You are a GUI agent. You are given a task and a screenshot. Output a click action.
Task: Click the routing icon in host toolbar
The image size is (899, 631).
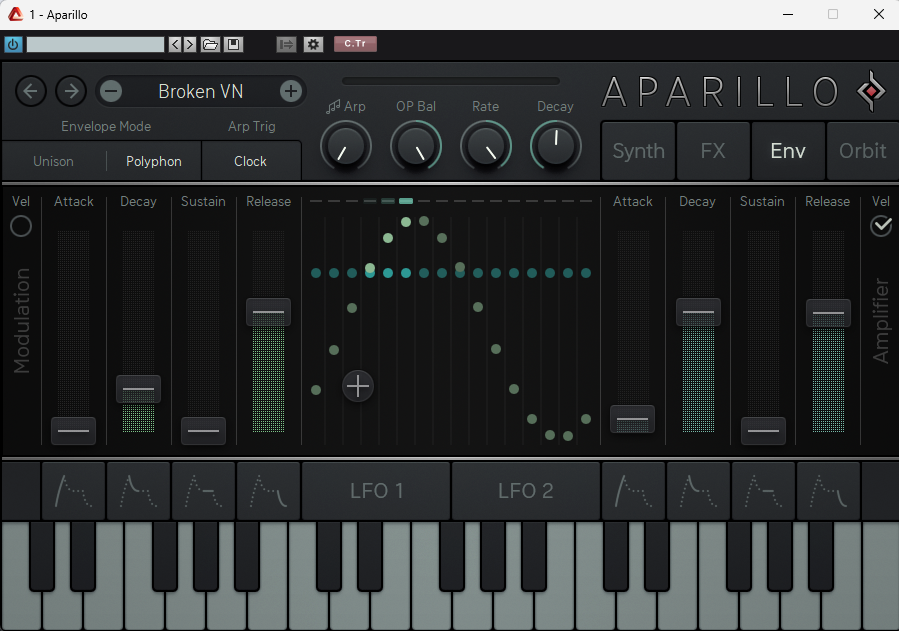click(286, 44)
